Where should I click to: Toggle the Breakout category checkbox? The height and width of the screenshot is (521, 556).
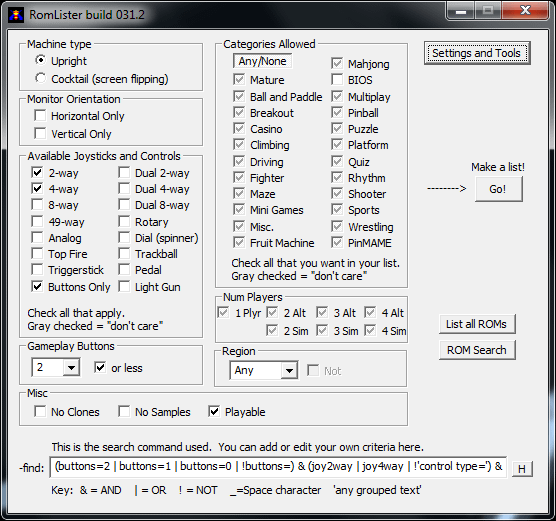tap(239, 112)
